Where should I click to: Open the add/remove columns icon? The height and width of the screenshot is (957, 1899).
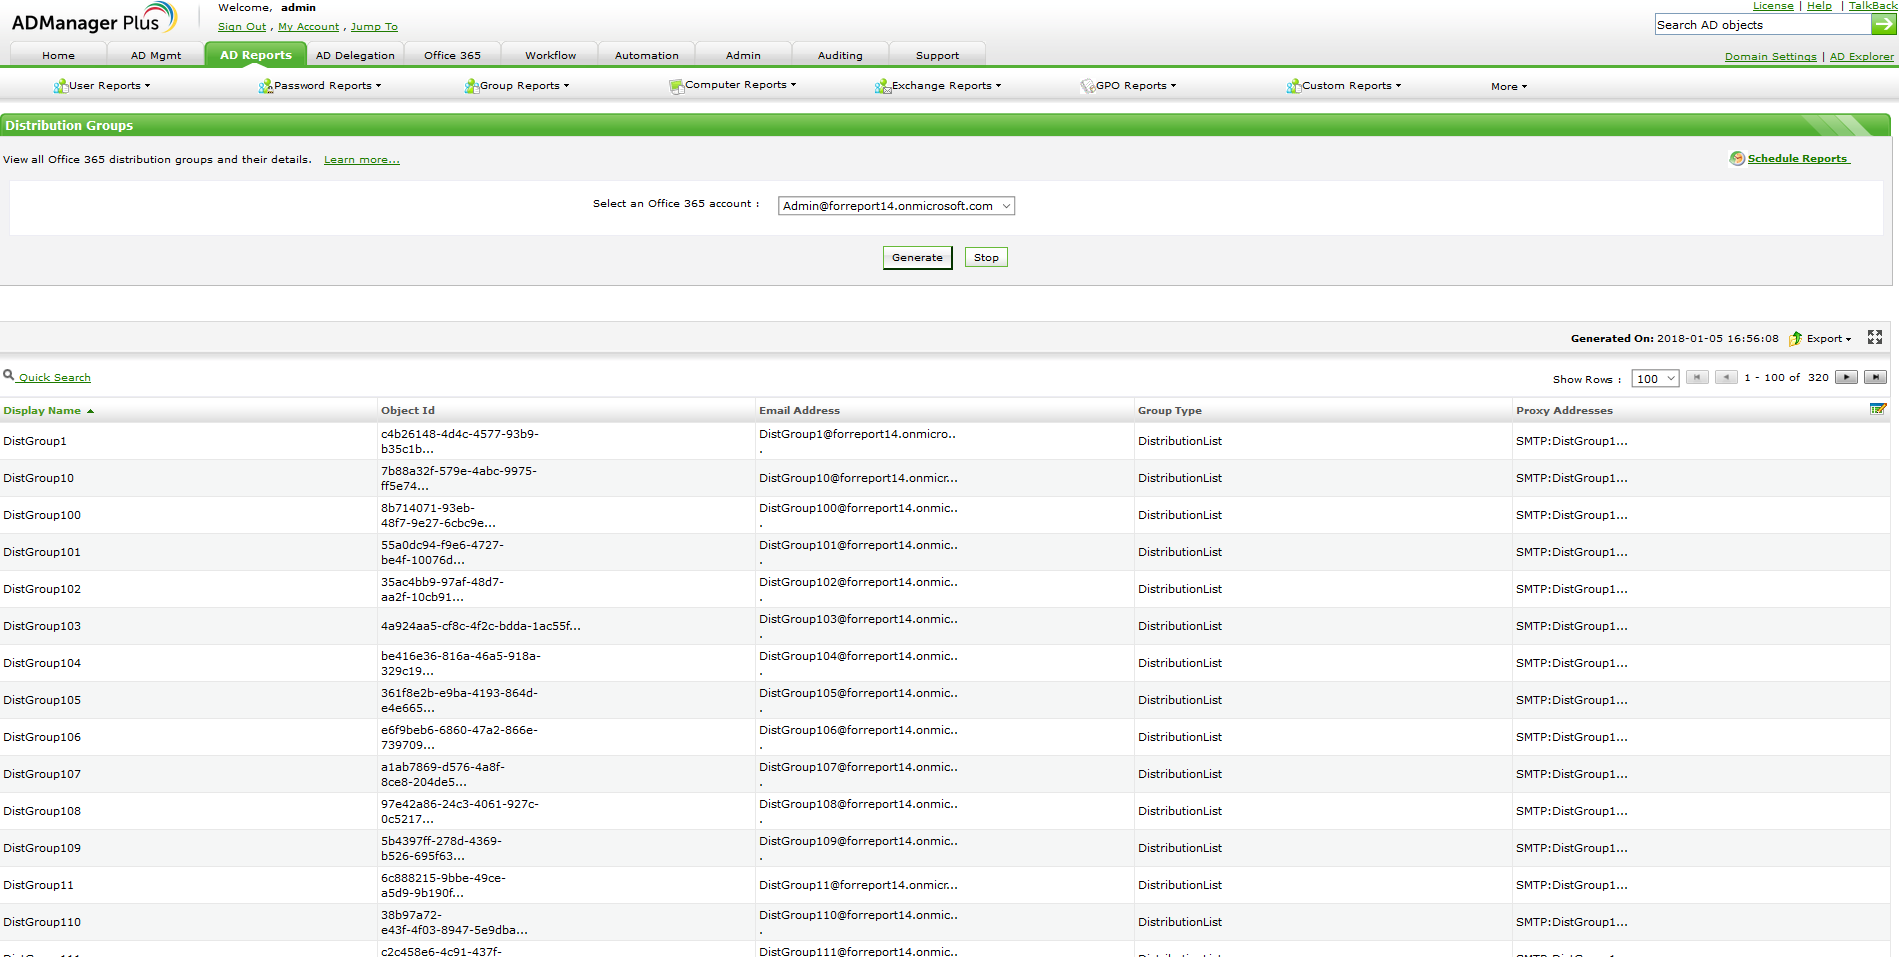[x=1877, y=409]
